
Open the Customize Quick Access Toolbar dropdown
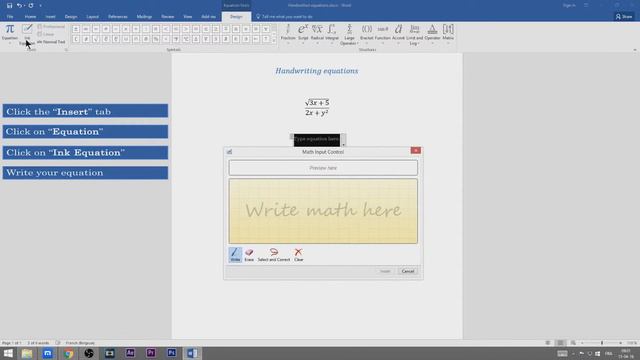pyautogui.click(x=40, y=5)
